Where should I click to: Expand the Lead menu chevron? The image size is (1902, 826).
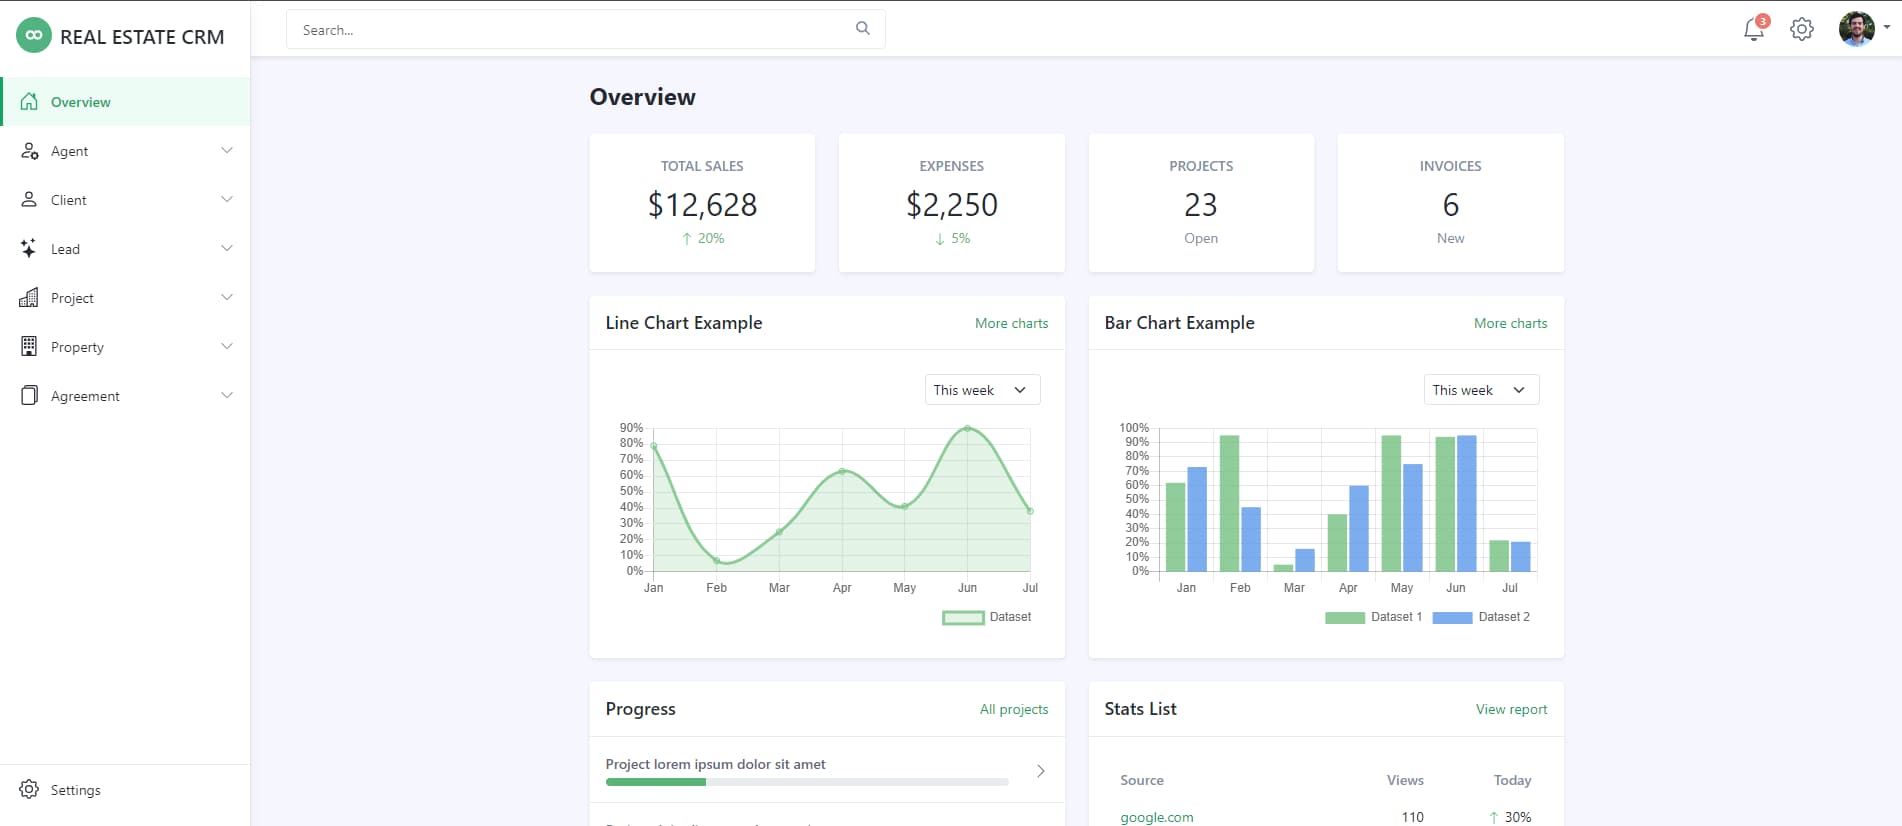point(227,248)
